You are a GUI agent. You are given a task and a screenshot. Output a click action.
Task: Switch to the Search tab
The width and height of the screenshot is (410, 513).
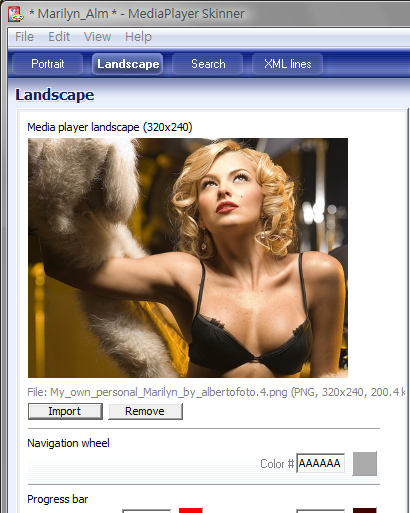(208, 64)
